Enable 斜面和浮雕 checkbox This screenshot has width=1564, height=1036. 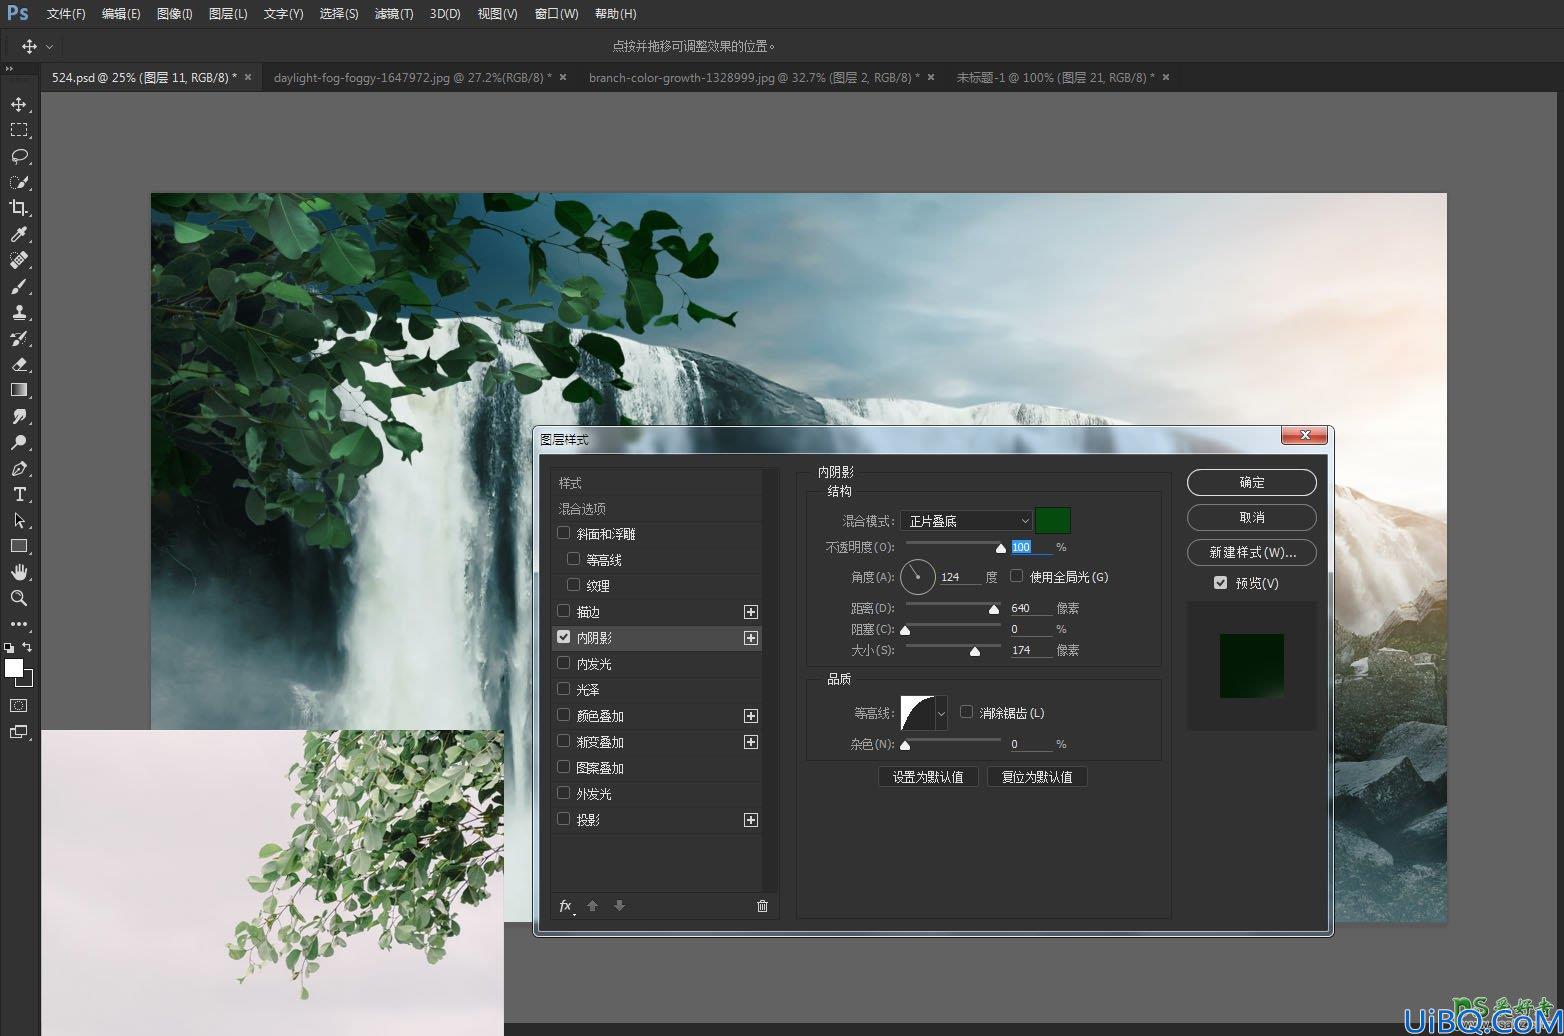point(564,533)
